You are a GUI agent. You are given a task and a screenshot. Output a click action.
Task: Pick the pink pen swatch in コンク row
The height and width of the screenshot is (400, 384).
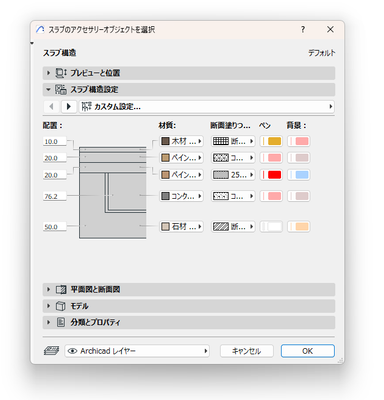click(x=271, y=196)
